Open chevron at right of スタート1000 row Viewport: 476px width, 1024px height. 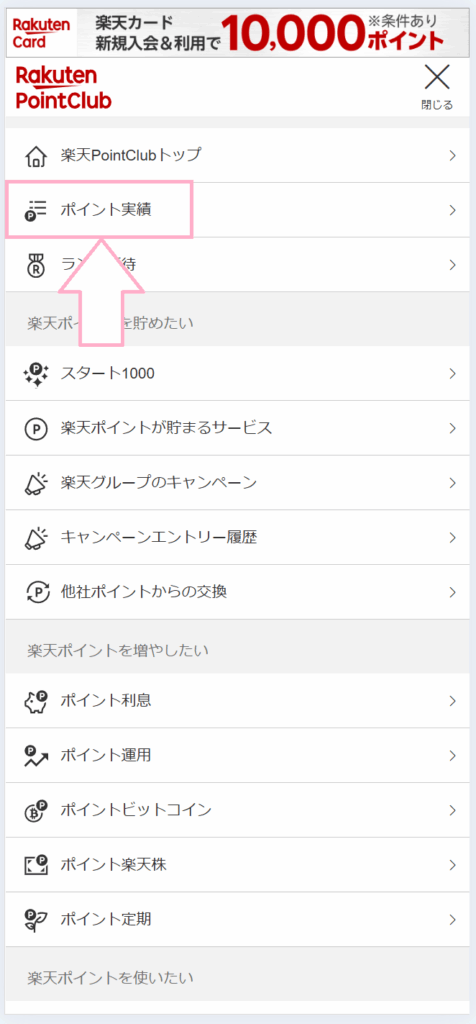click(452, 374)
